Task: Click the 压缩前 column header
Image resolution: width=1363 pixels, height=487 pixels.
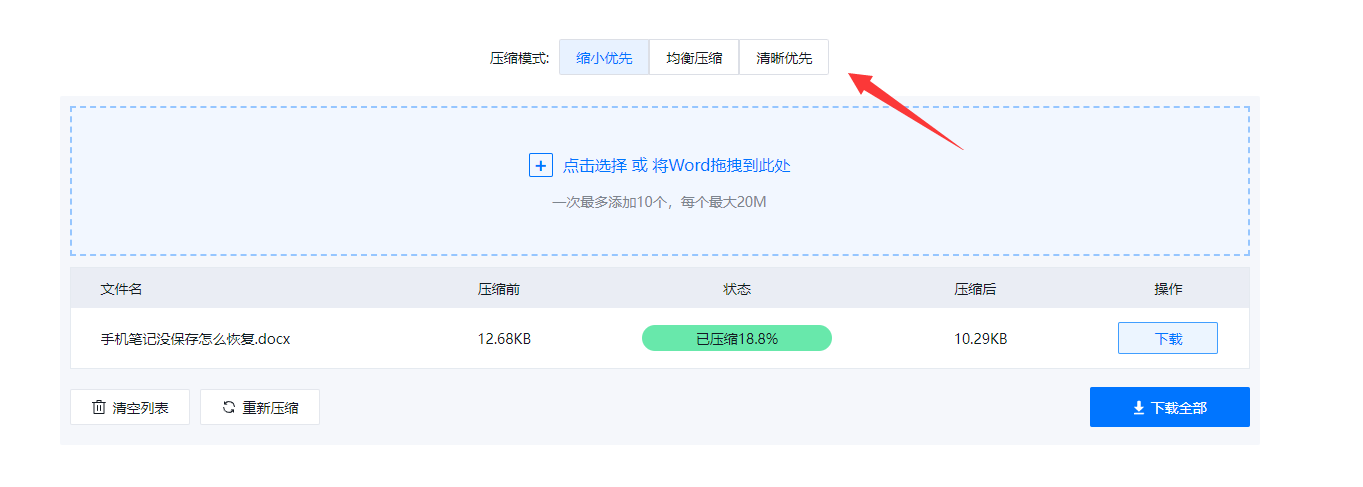Action: click(499, 289)
